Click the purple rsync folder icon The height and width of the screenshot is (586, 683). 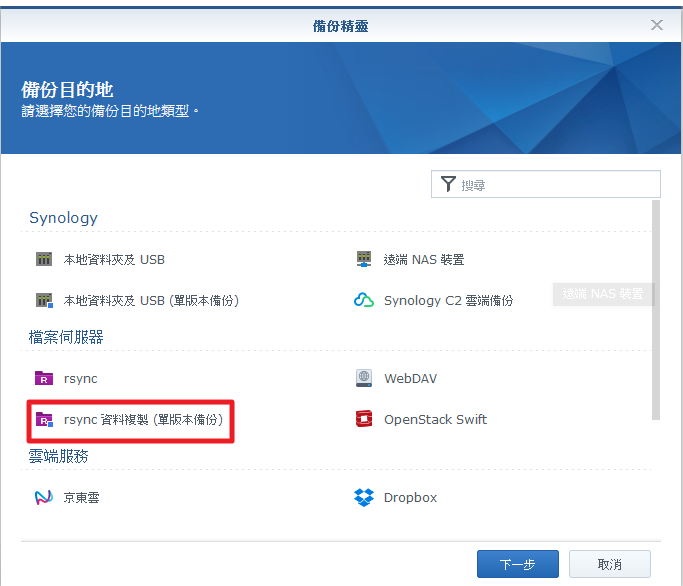tap(44, 378)
